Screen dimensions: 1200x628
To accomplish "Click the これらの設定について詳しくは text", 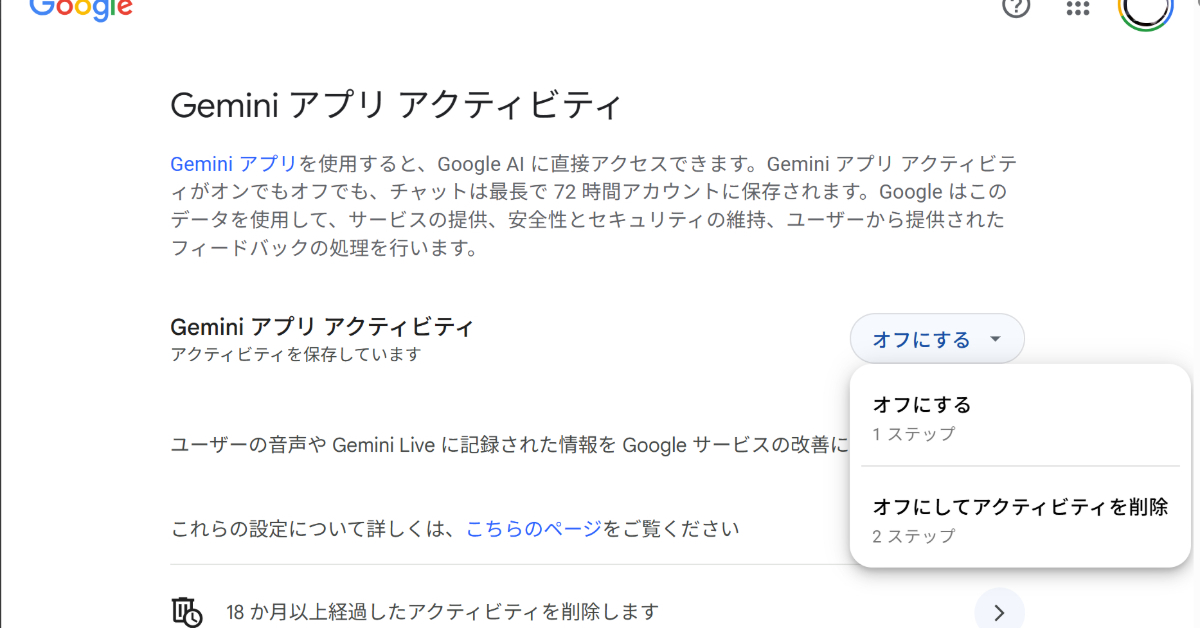I will coord(315,528).
